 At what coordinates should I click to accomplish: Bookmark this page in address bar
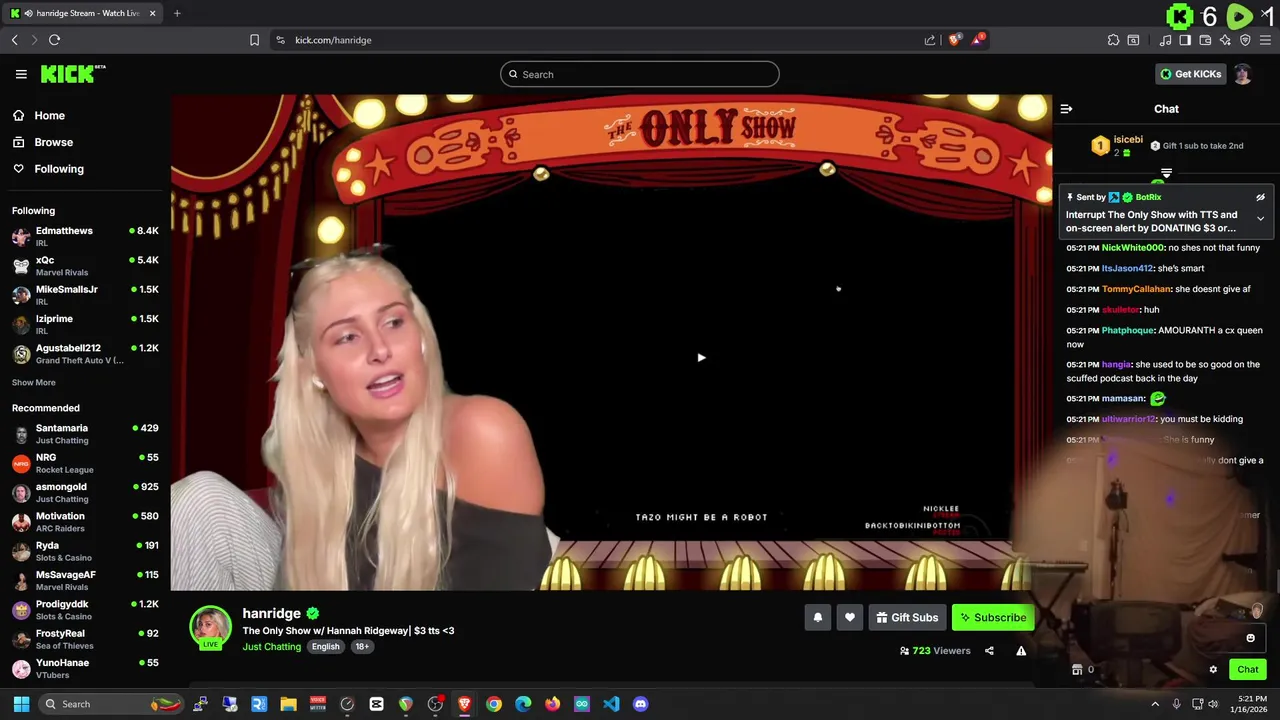(254, 40)
